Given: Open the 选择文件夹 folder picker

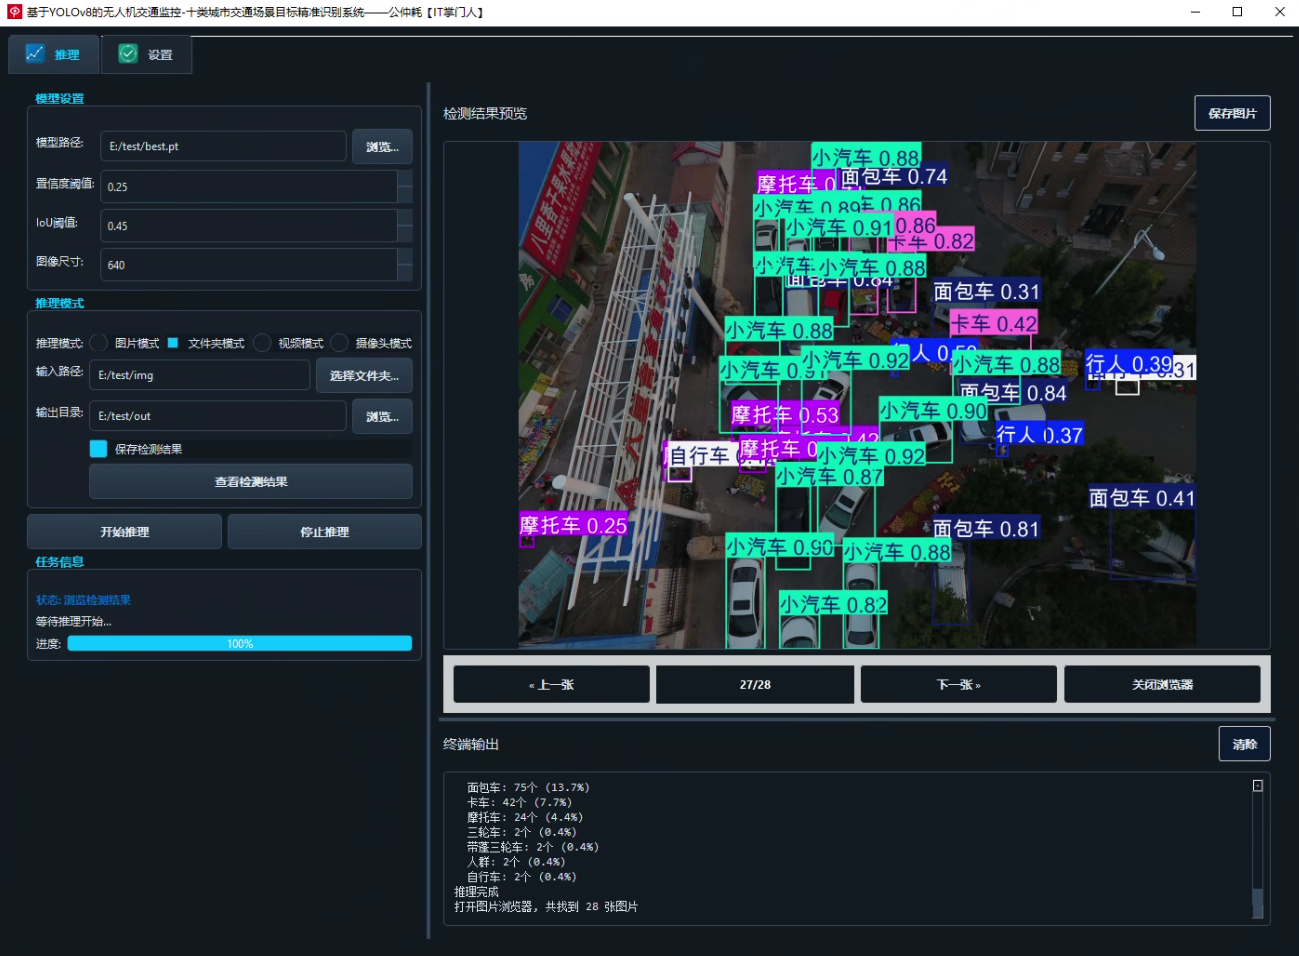Looking at the screenshot, I should pos(364,376).
